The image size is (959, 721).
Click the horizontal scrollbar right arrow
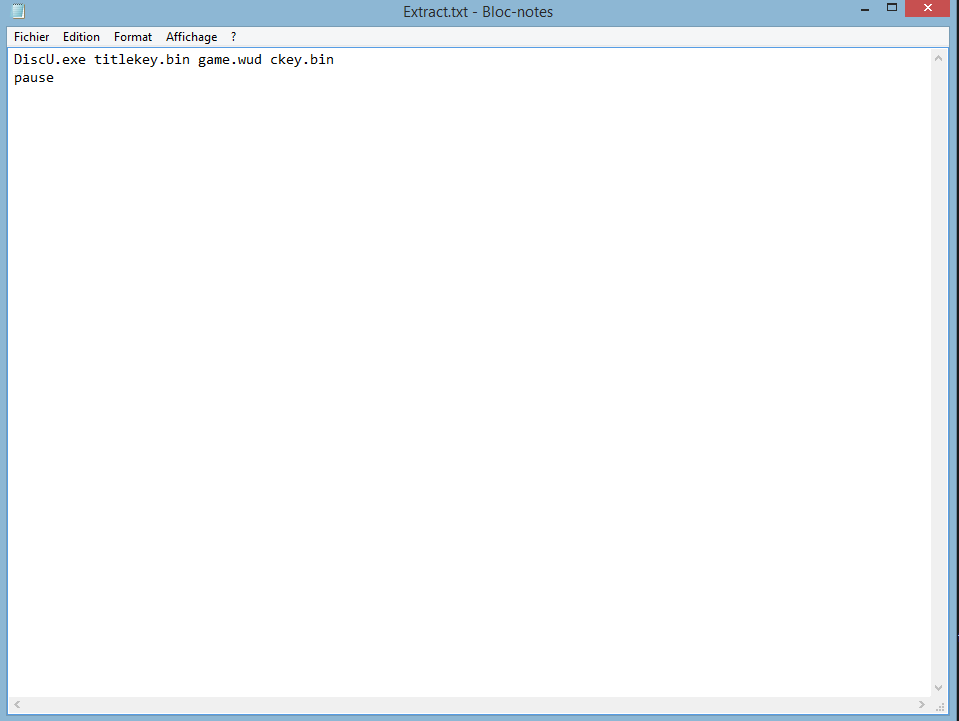click(922, 704)
